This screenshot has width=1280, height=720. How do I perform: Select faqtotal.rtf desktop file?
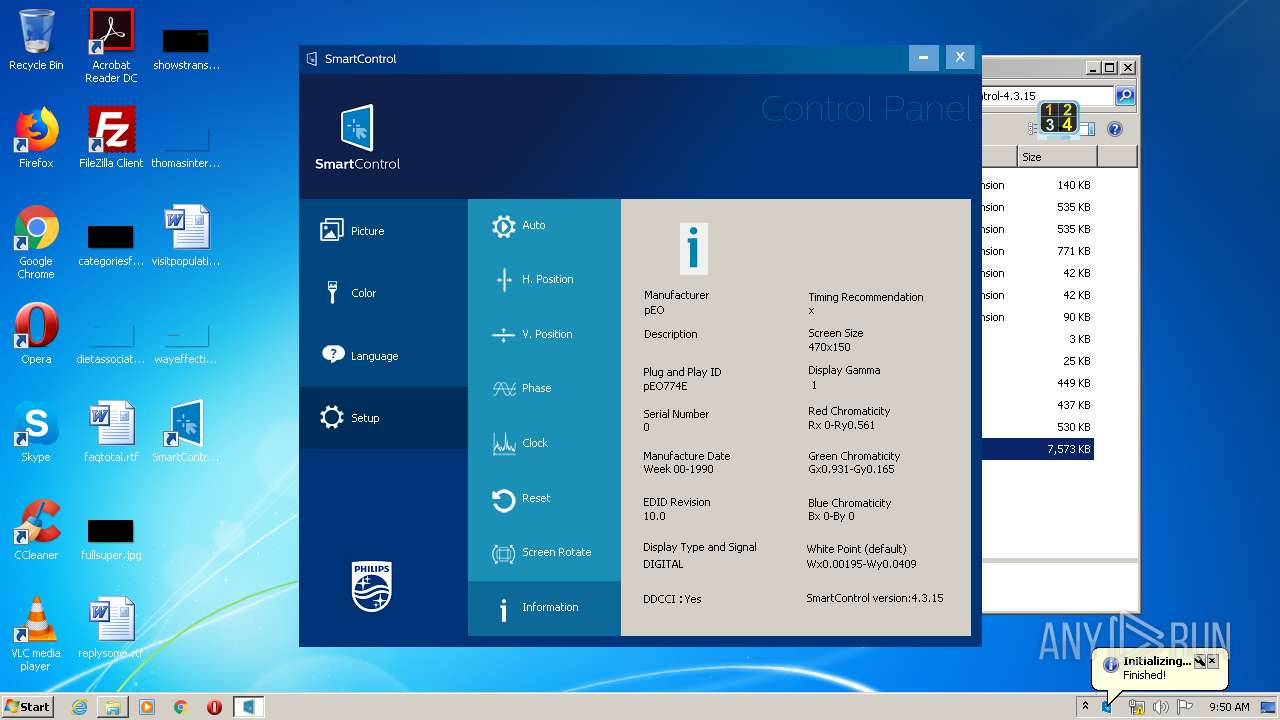[111, 432]
